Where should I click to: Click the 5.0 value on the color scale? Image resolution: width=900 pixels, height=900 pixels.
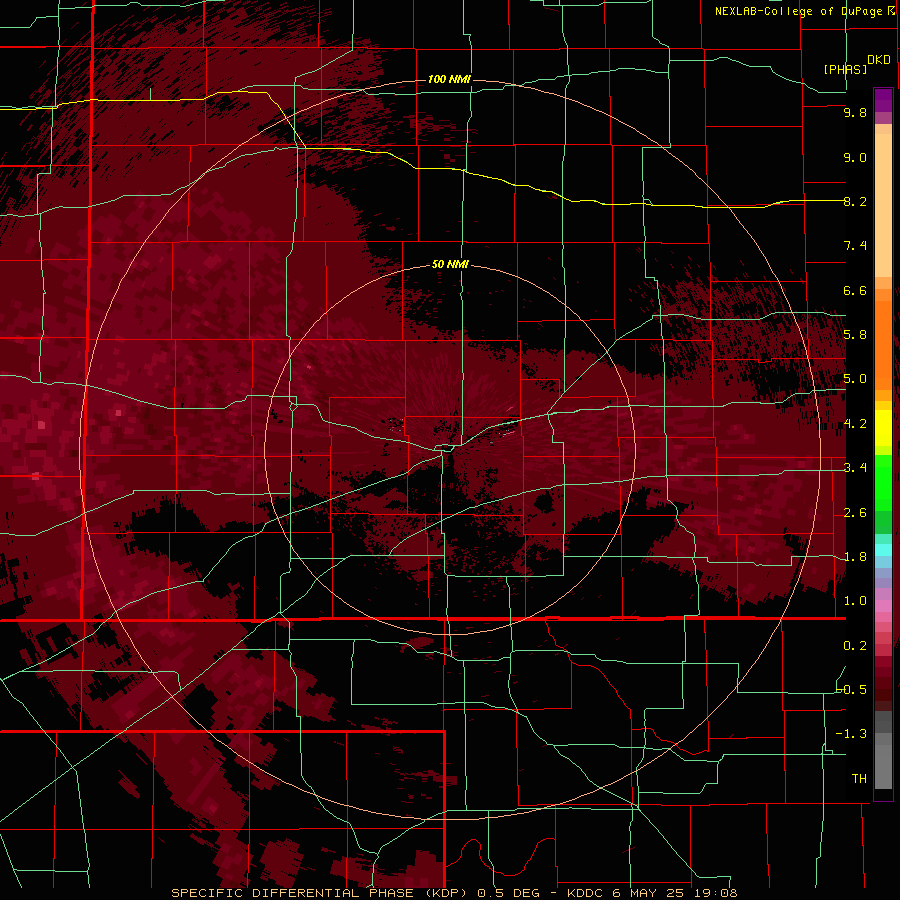[855, 379]
